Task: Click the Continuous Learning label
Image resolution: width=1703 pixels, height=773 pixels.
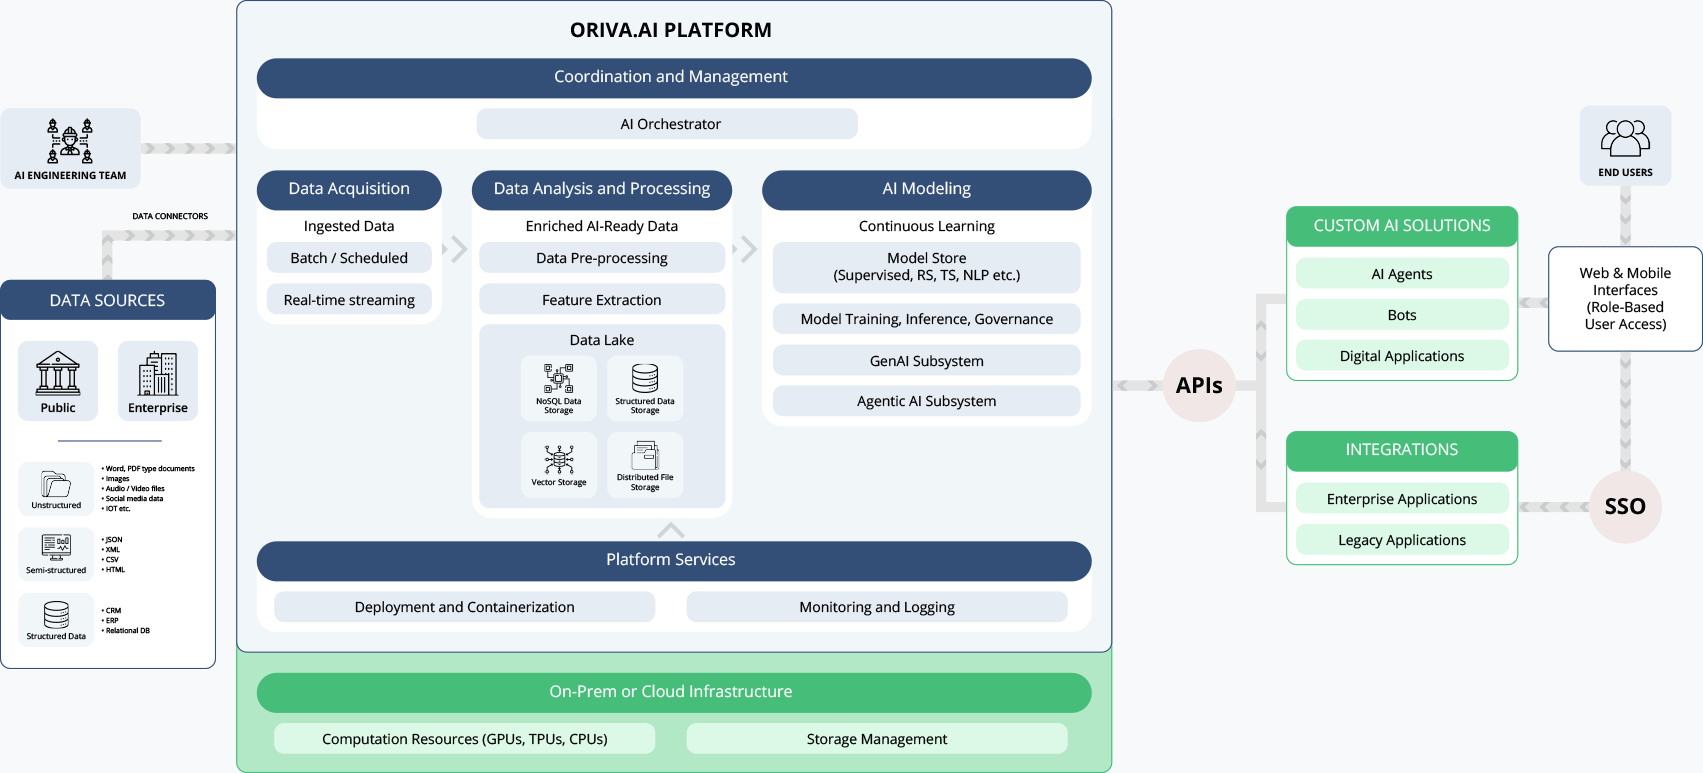Action: (926, 226)
